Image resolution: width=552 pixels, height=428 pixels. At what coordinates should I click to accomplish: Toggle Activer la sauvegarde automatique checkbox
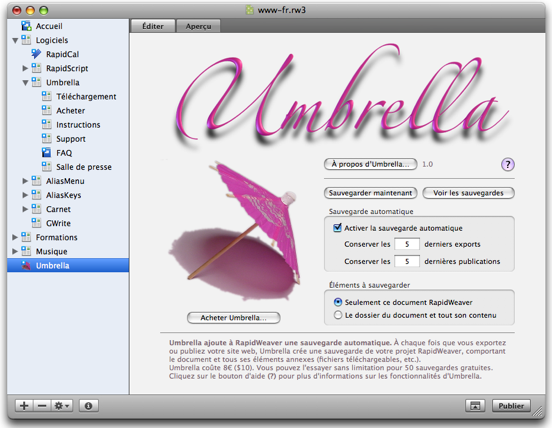coord(337,227)
